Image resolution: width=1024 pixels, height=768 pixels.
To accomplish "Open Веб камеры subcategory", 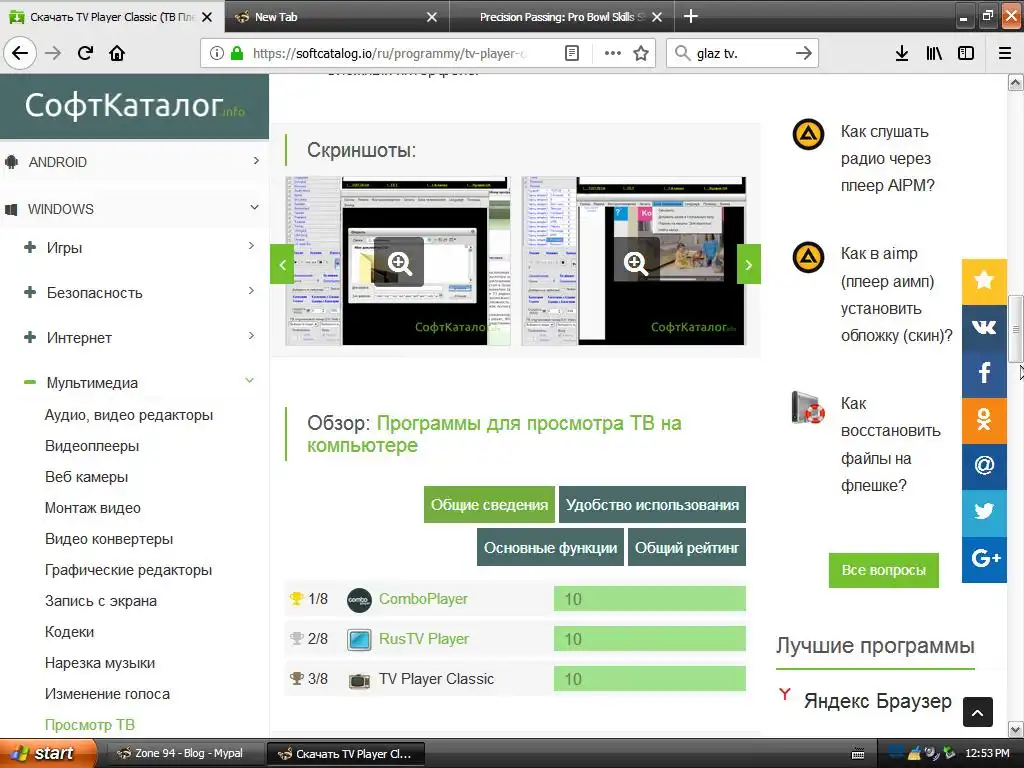I will pyautogui.click(x=86, y=477).
